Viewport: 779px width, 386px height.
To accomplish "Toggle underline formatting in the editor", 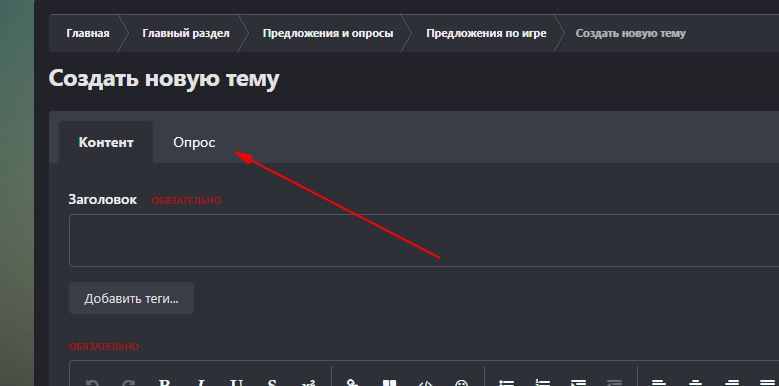I will coord(236,382).
